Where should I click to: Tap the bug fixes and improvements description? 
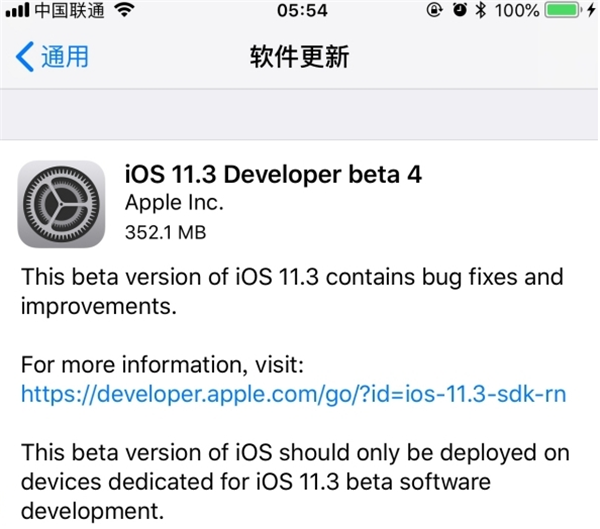(x=292, y=290)
